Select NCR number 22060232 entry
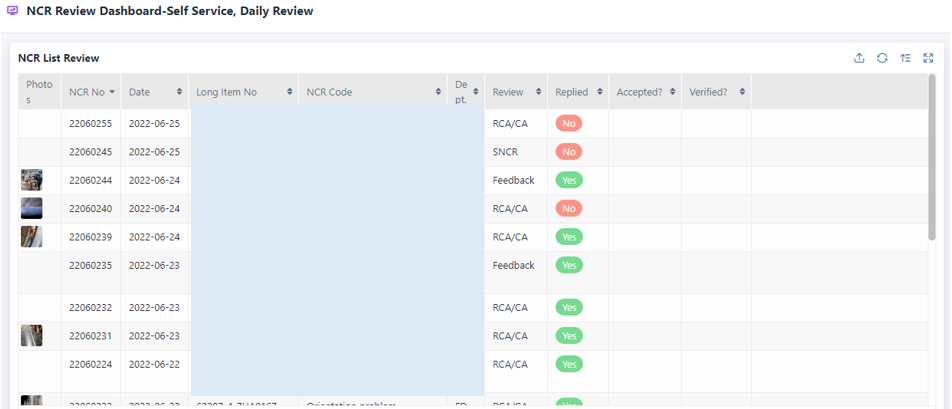The image size is (952, 409). point(90,308)
